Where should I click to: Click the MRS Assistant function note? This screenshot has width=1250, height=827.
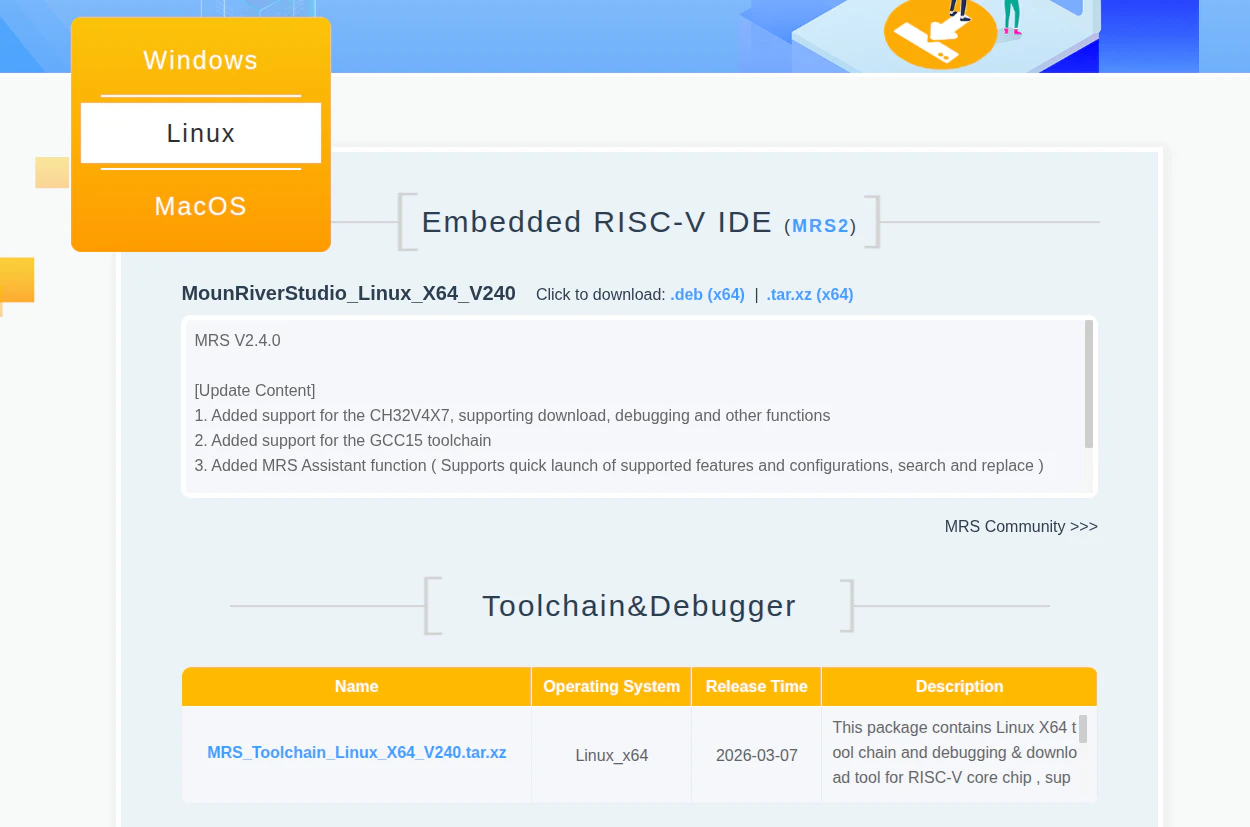click(x=619, y=465)
